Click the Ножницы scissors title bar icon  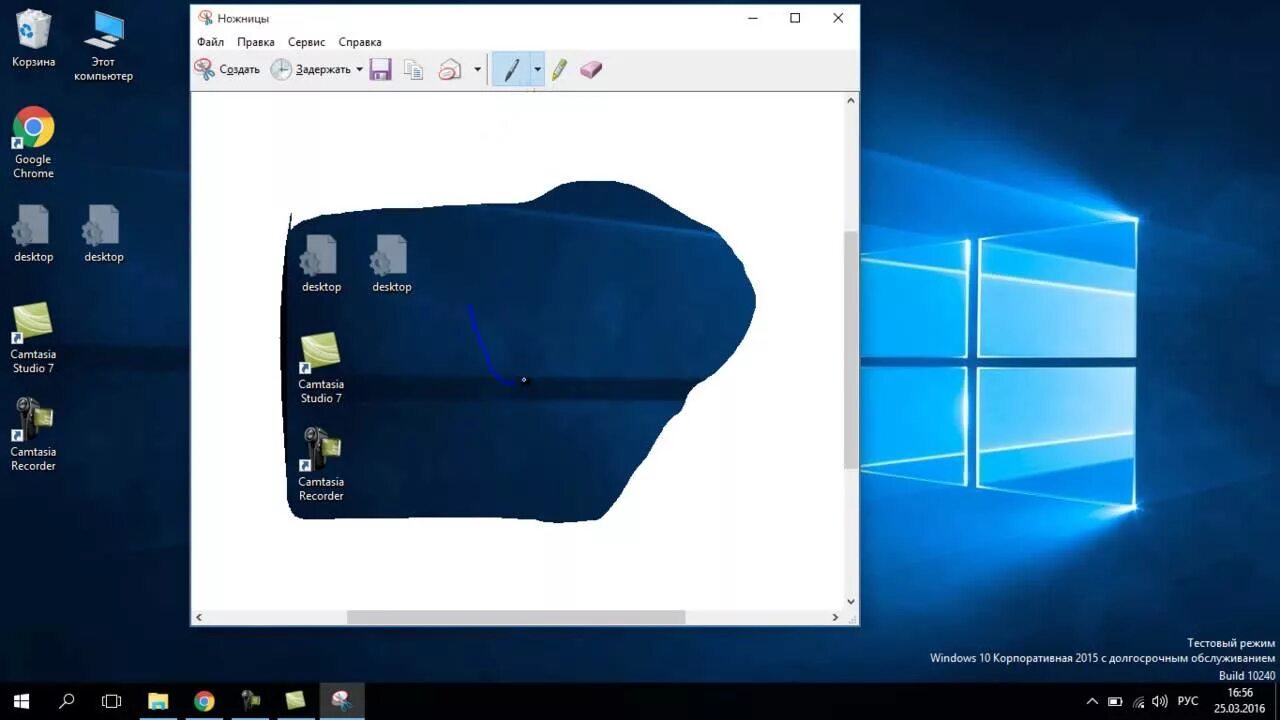[205, 18]
